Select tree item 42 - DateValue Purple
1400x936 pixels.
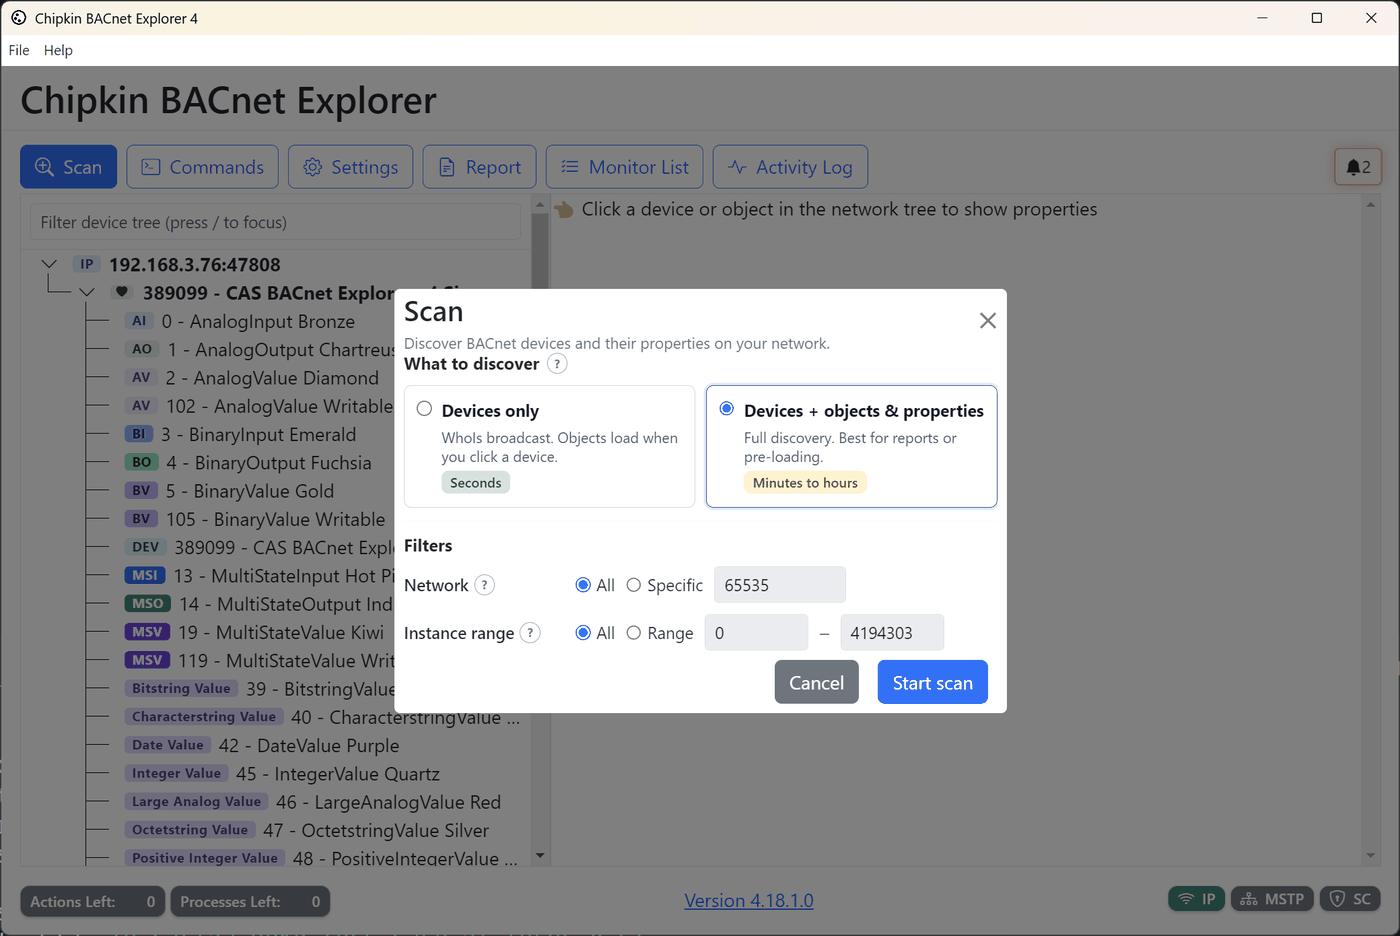pos(308,745)
